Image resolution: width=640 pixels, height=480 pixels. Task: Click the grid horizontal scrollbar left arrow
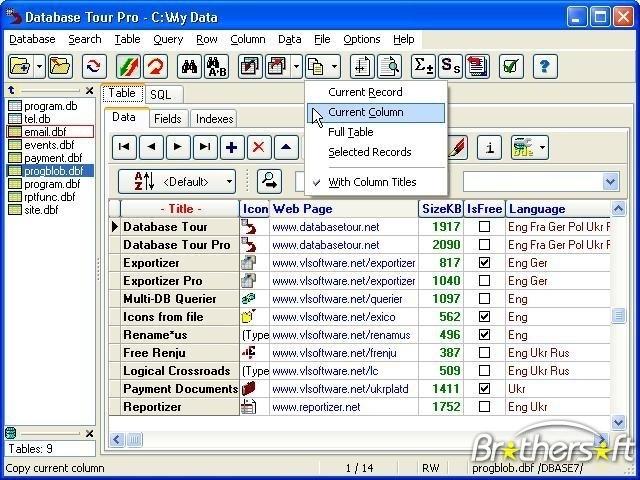tap(117, 440)
